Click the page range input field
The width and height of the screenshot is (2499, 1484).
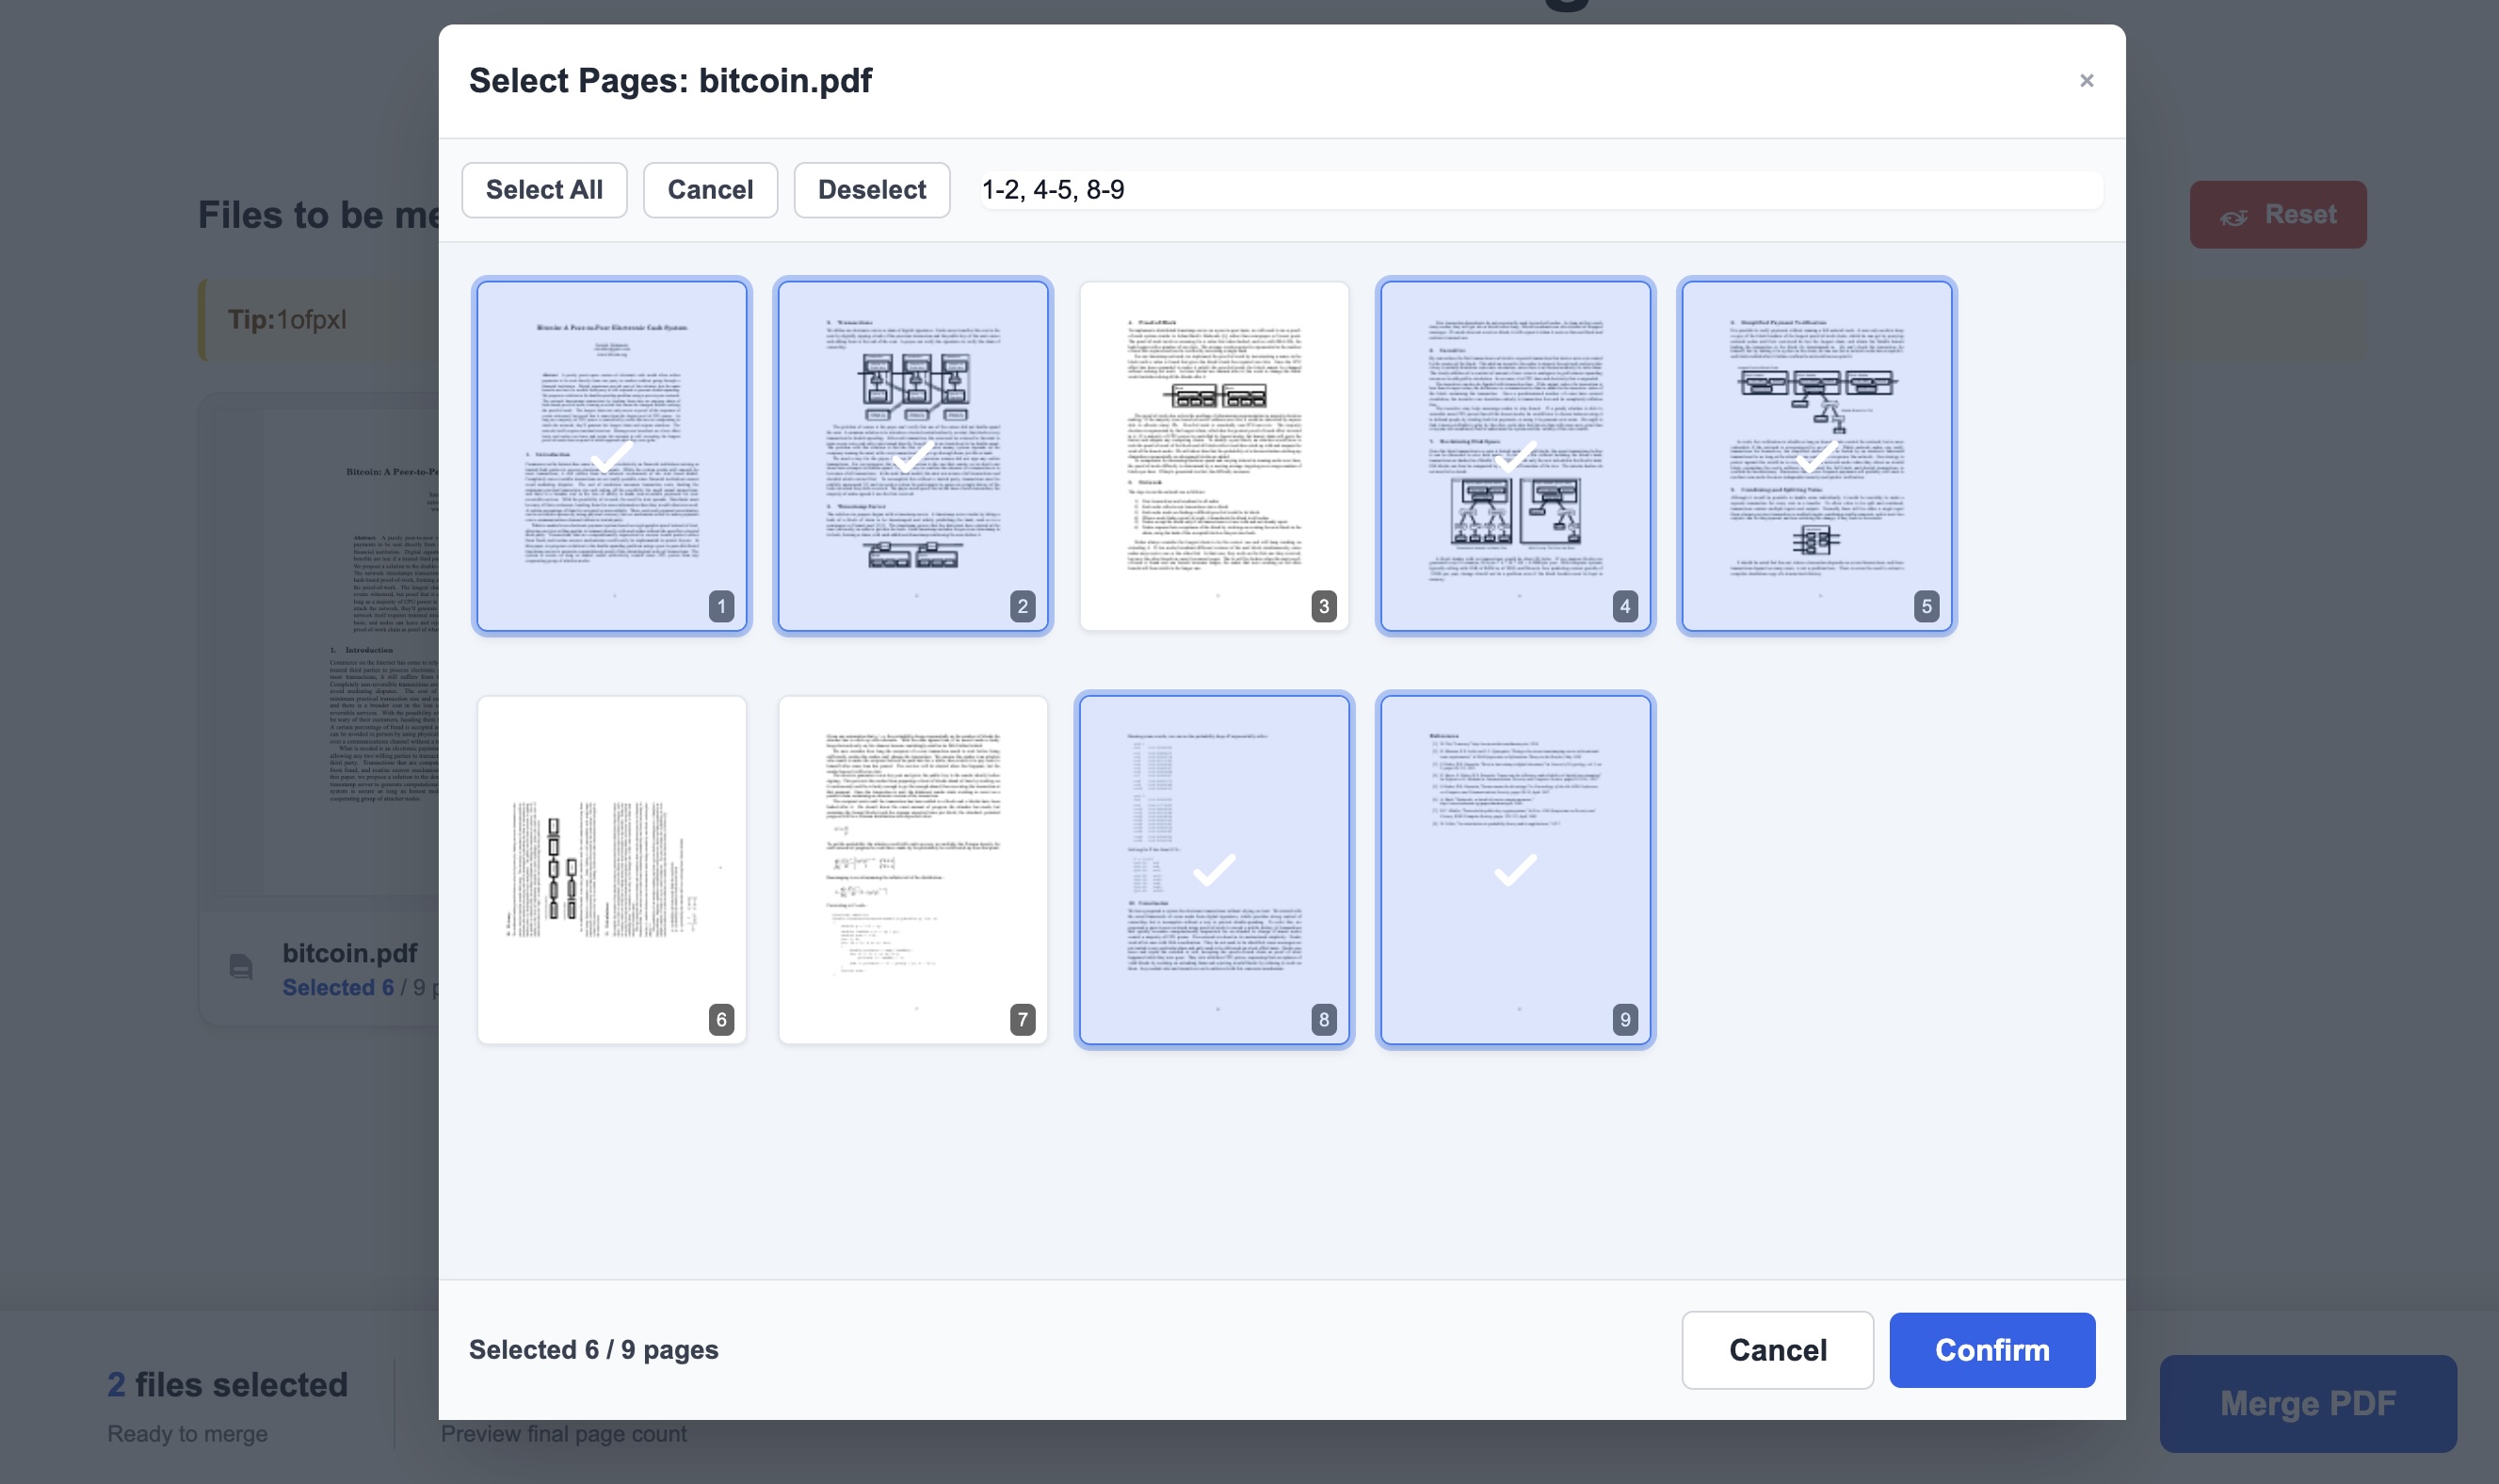pos(1540,190)
